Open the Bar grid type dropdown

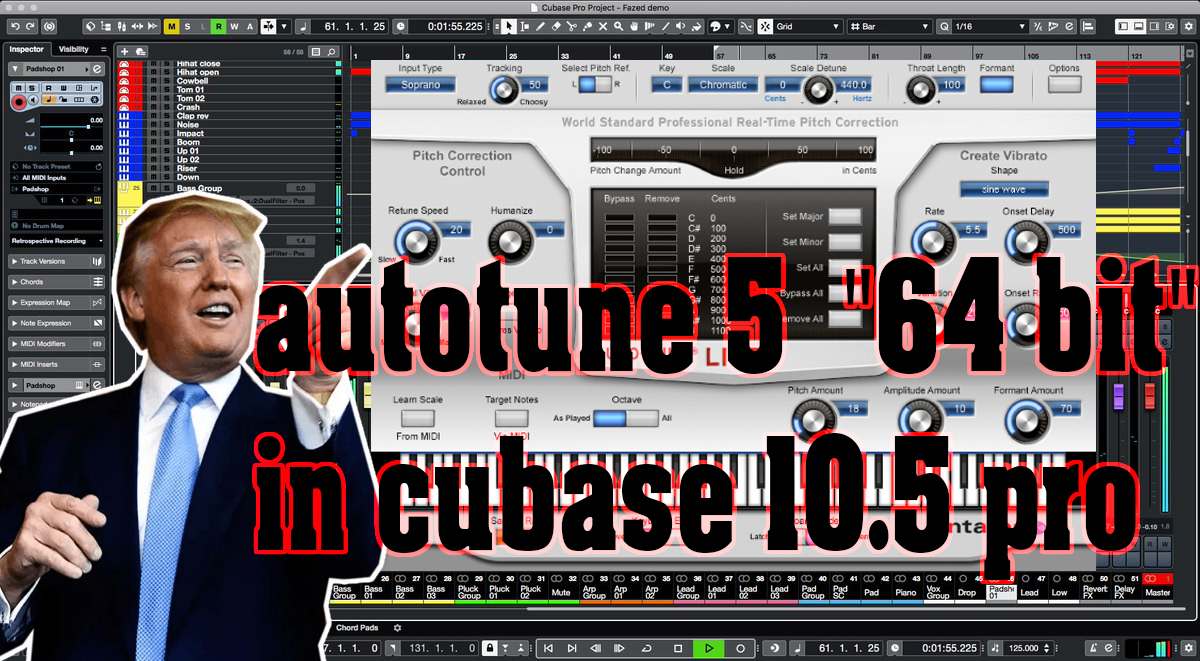click(x=891, y=26)
